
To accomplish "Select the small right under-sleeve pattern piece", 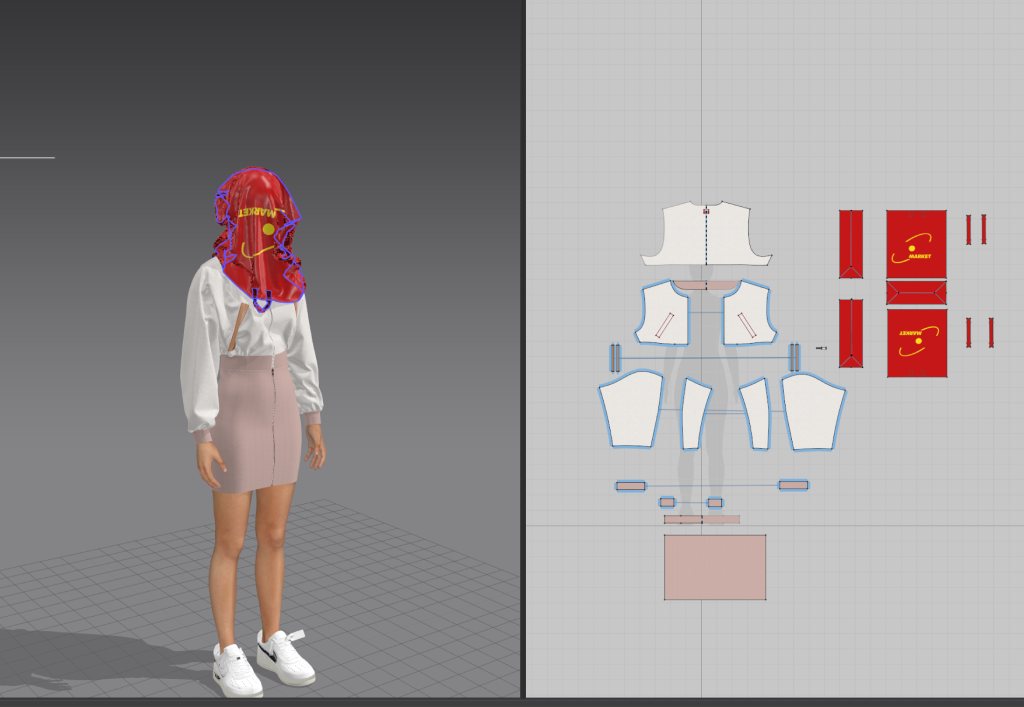I will click(x=755, y=415).
